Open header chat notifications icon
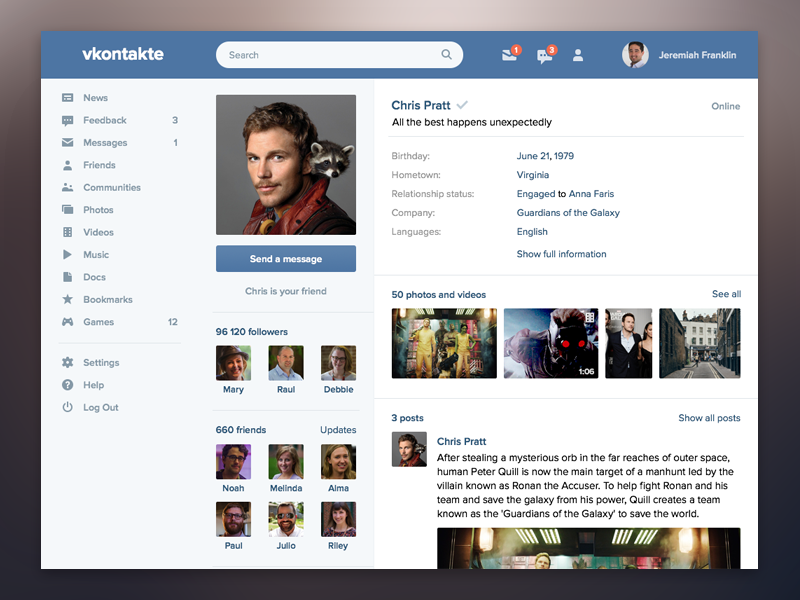The height and width of the screenshot is (600, 800). [x=546, y=55]
